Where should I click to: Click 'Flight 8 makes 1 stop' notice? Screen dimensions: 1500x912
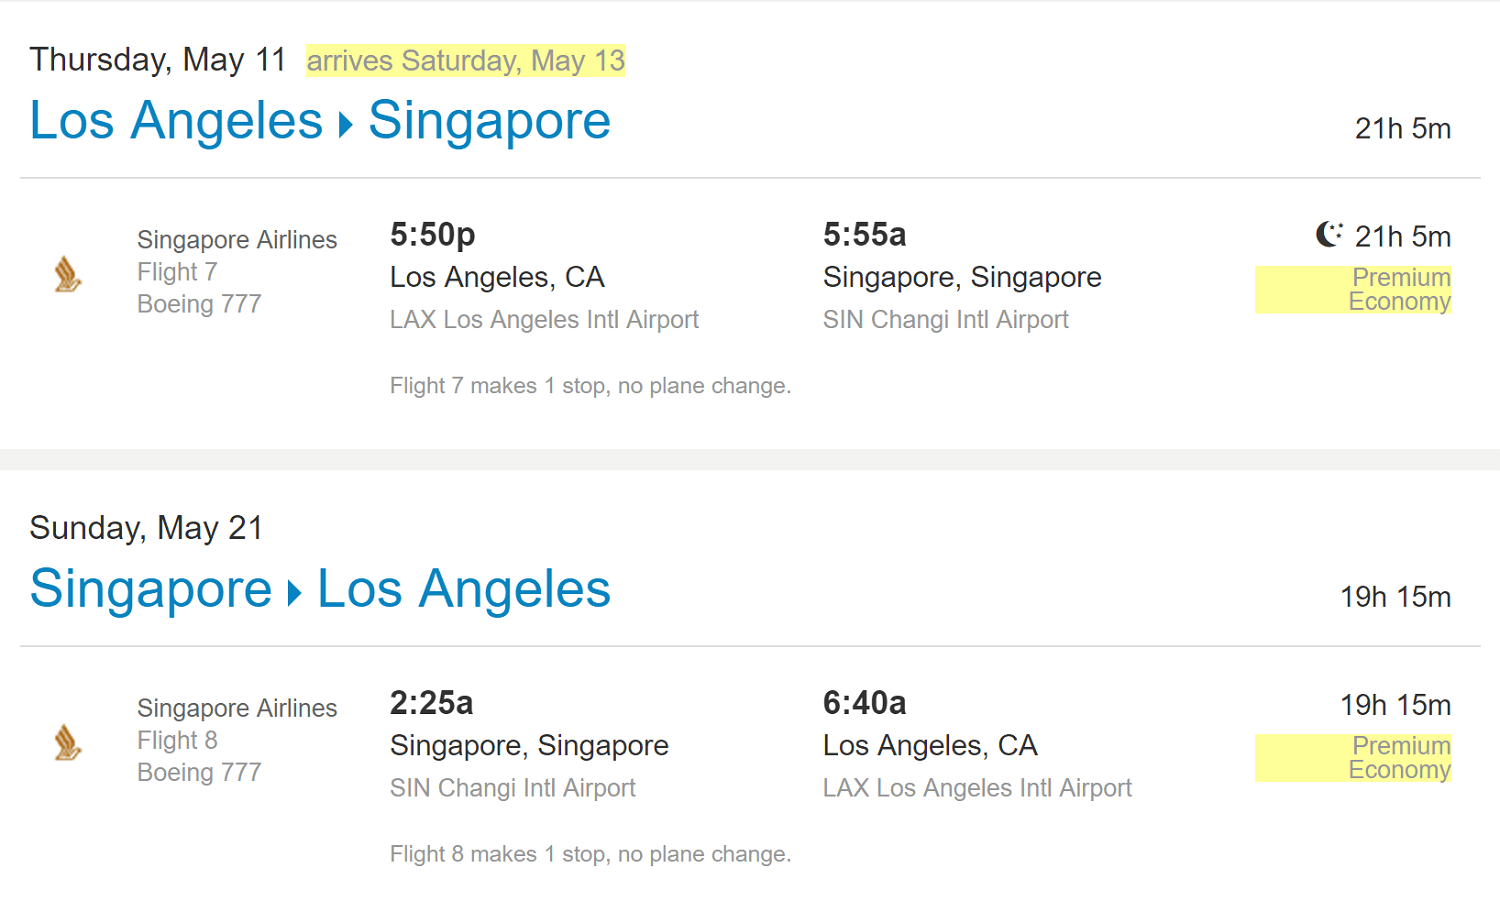pos(590,854)
